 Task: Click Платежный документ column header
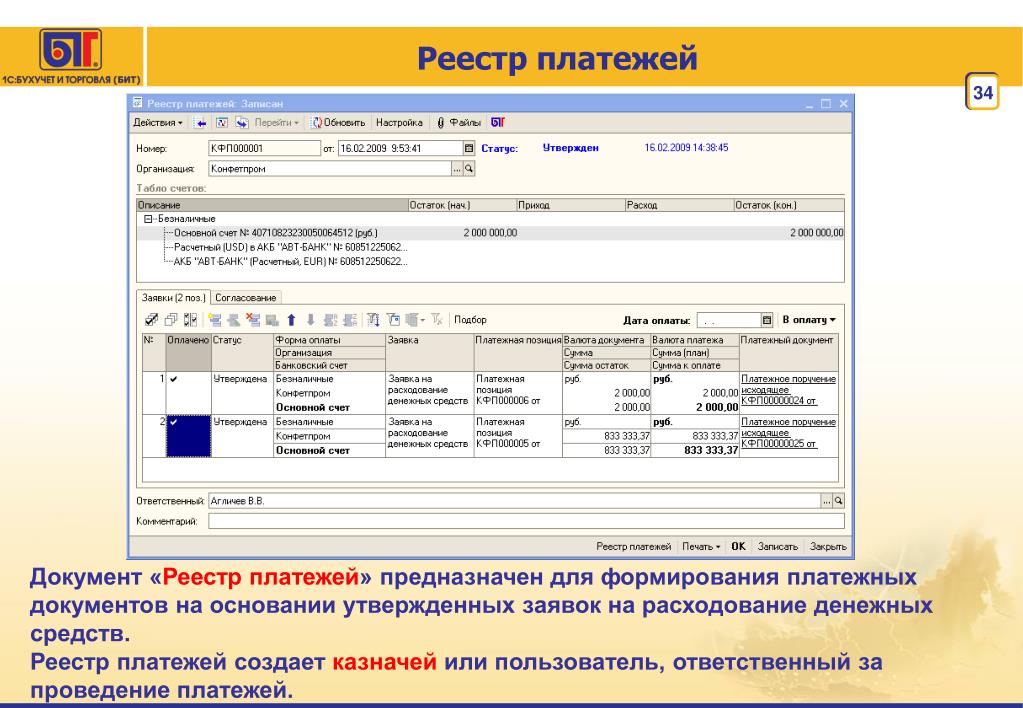[788, 352]
